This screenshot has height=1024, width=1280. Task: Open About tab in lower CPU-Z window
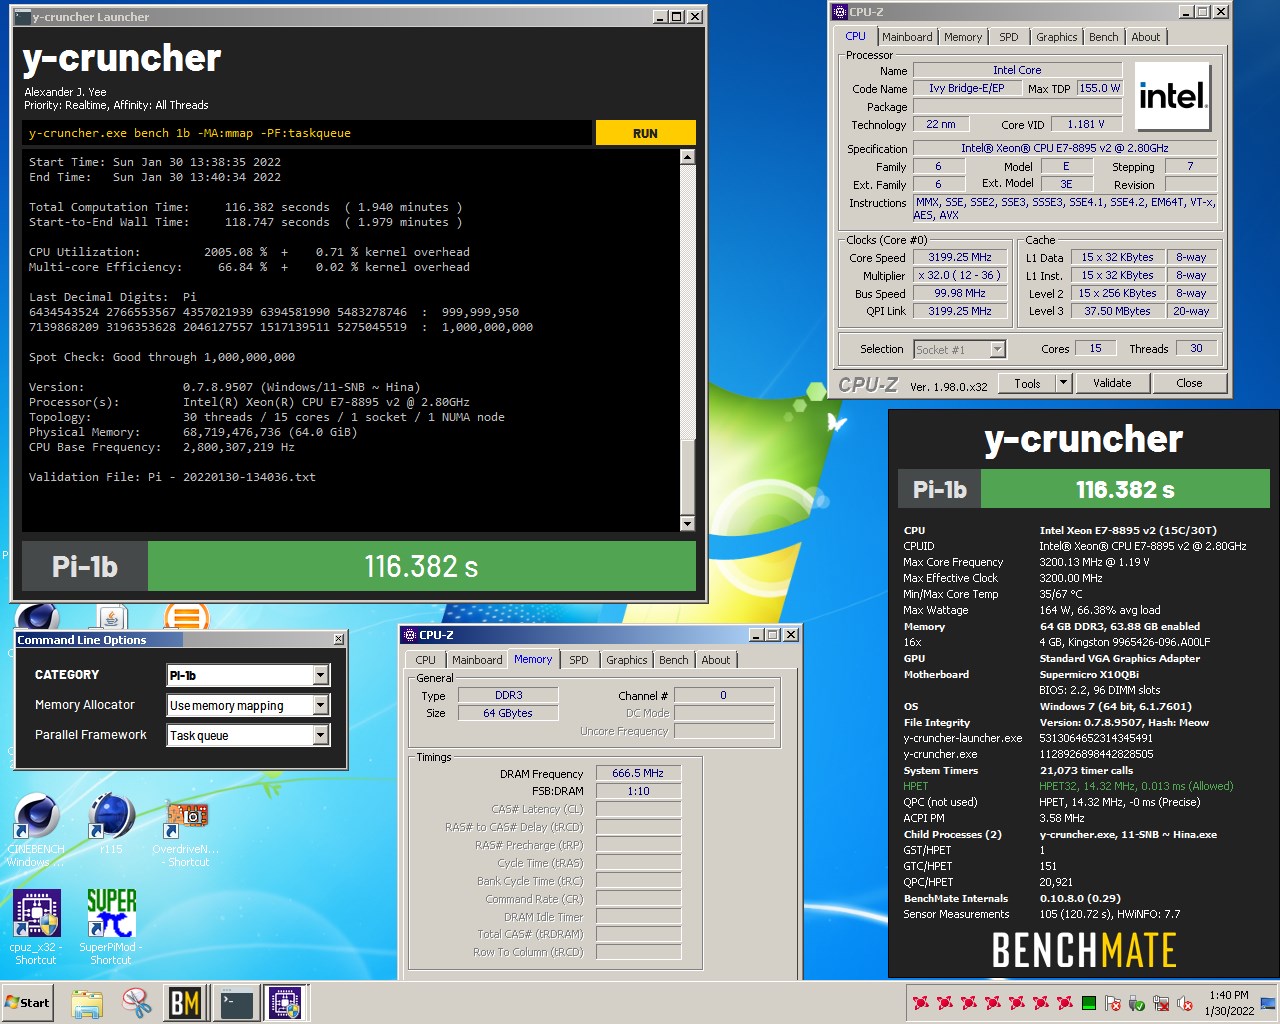point(716,660)
